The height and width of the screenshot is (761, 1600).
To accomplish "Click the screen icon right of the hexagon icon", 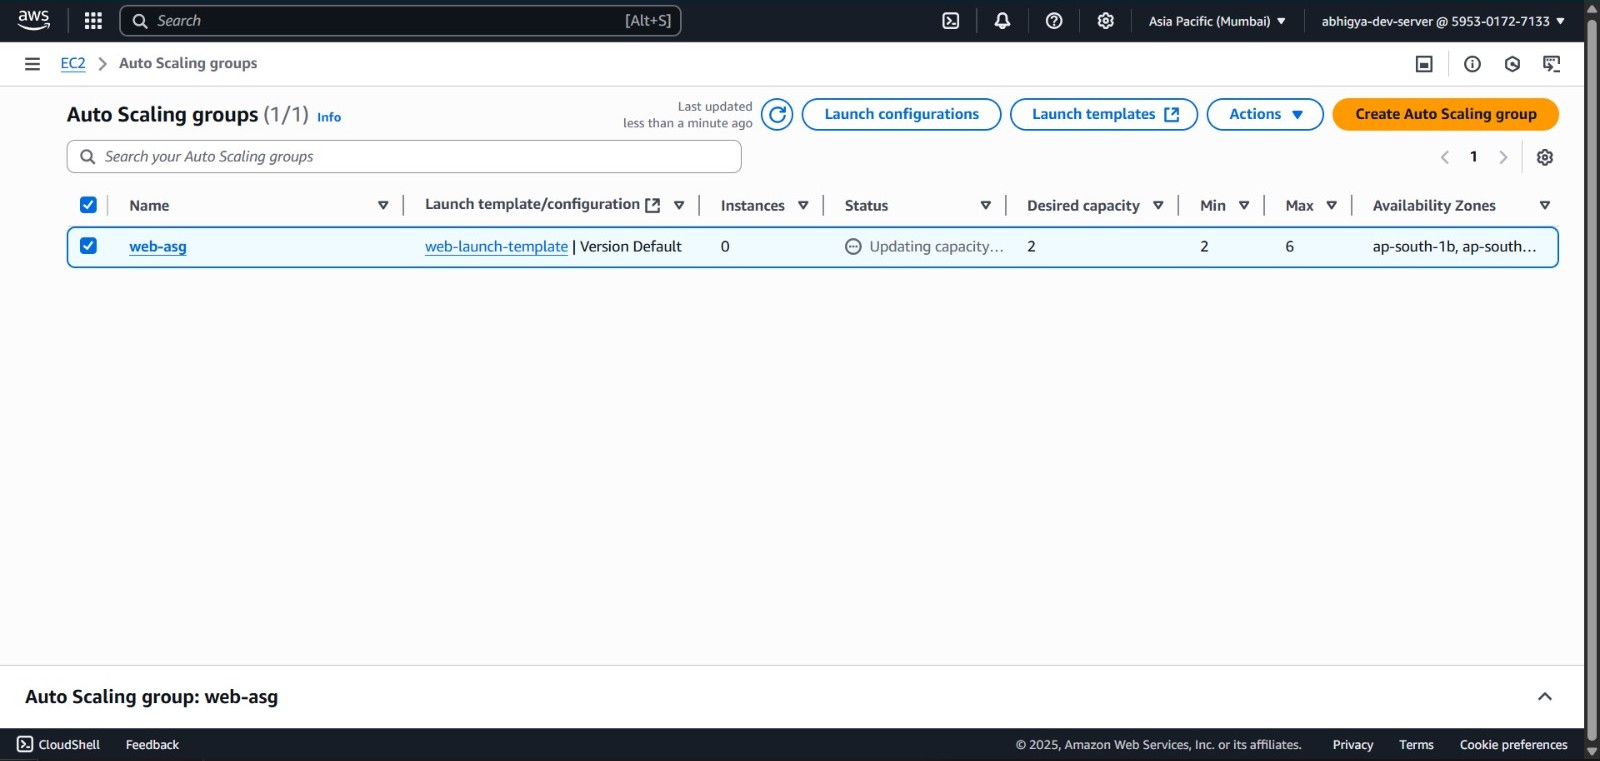I will [x=1552, y=64].
